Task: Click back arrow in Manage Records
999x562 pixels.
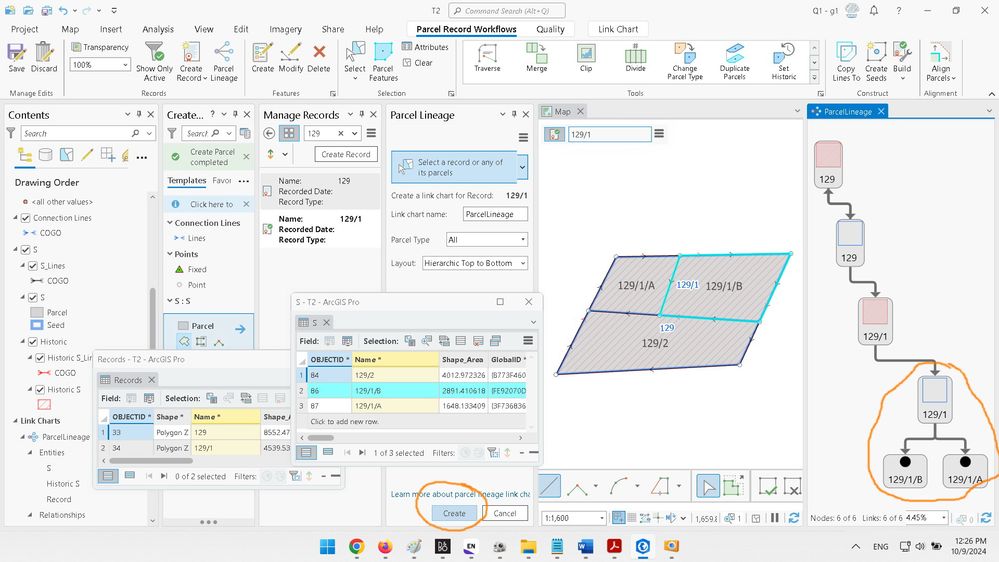Action: click(x=269, y=133)
